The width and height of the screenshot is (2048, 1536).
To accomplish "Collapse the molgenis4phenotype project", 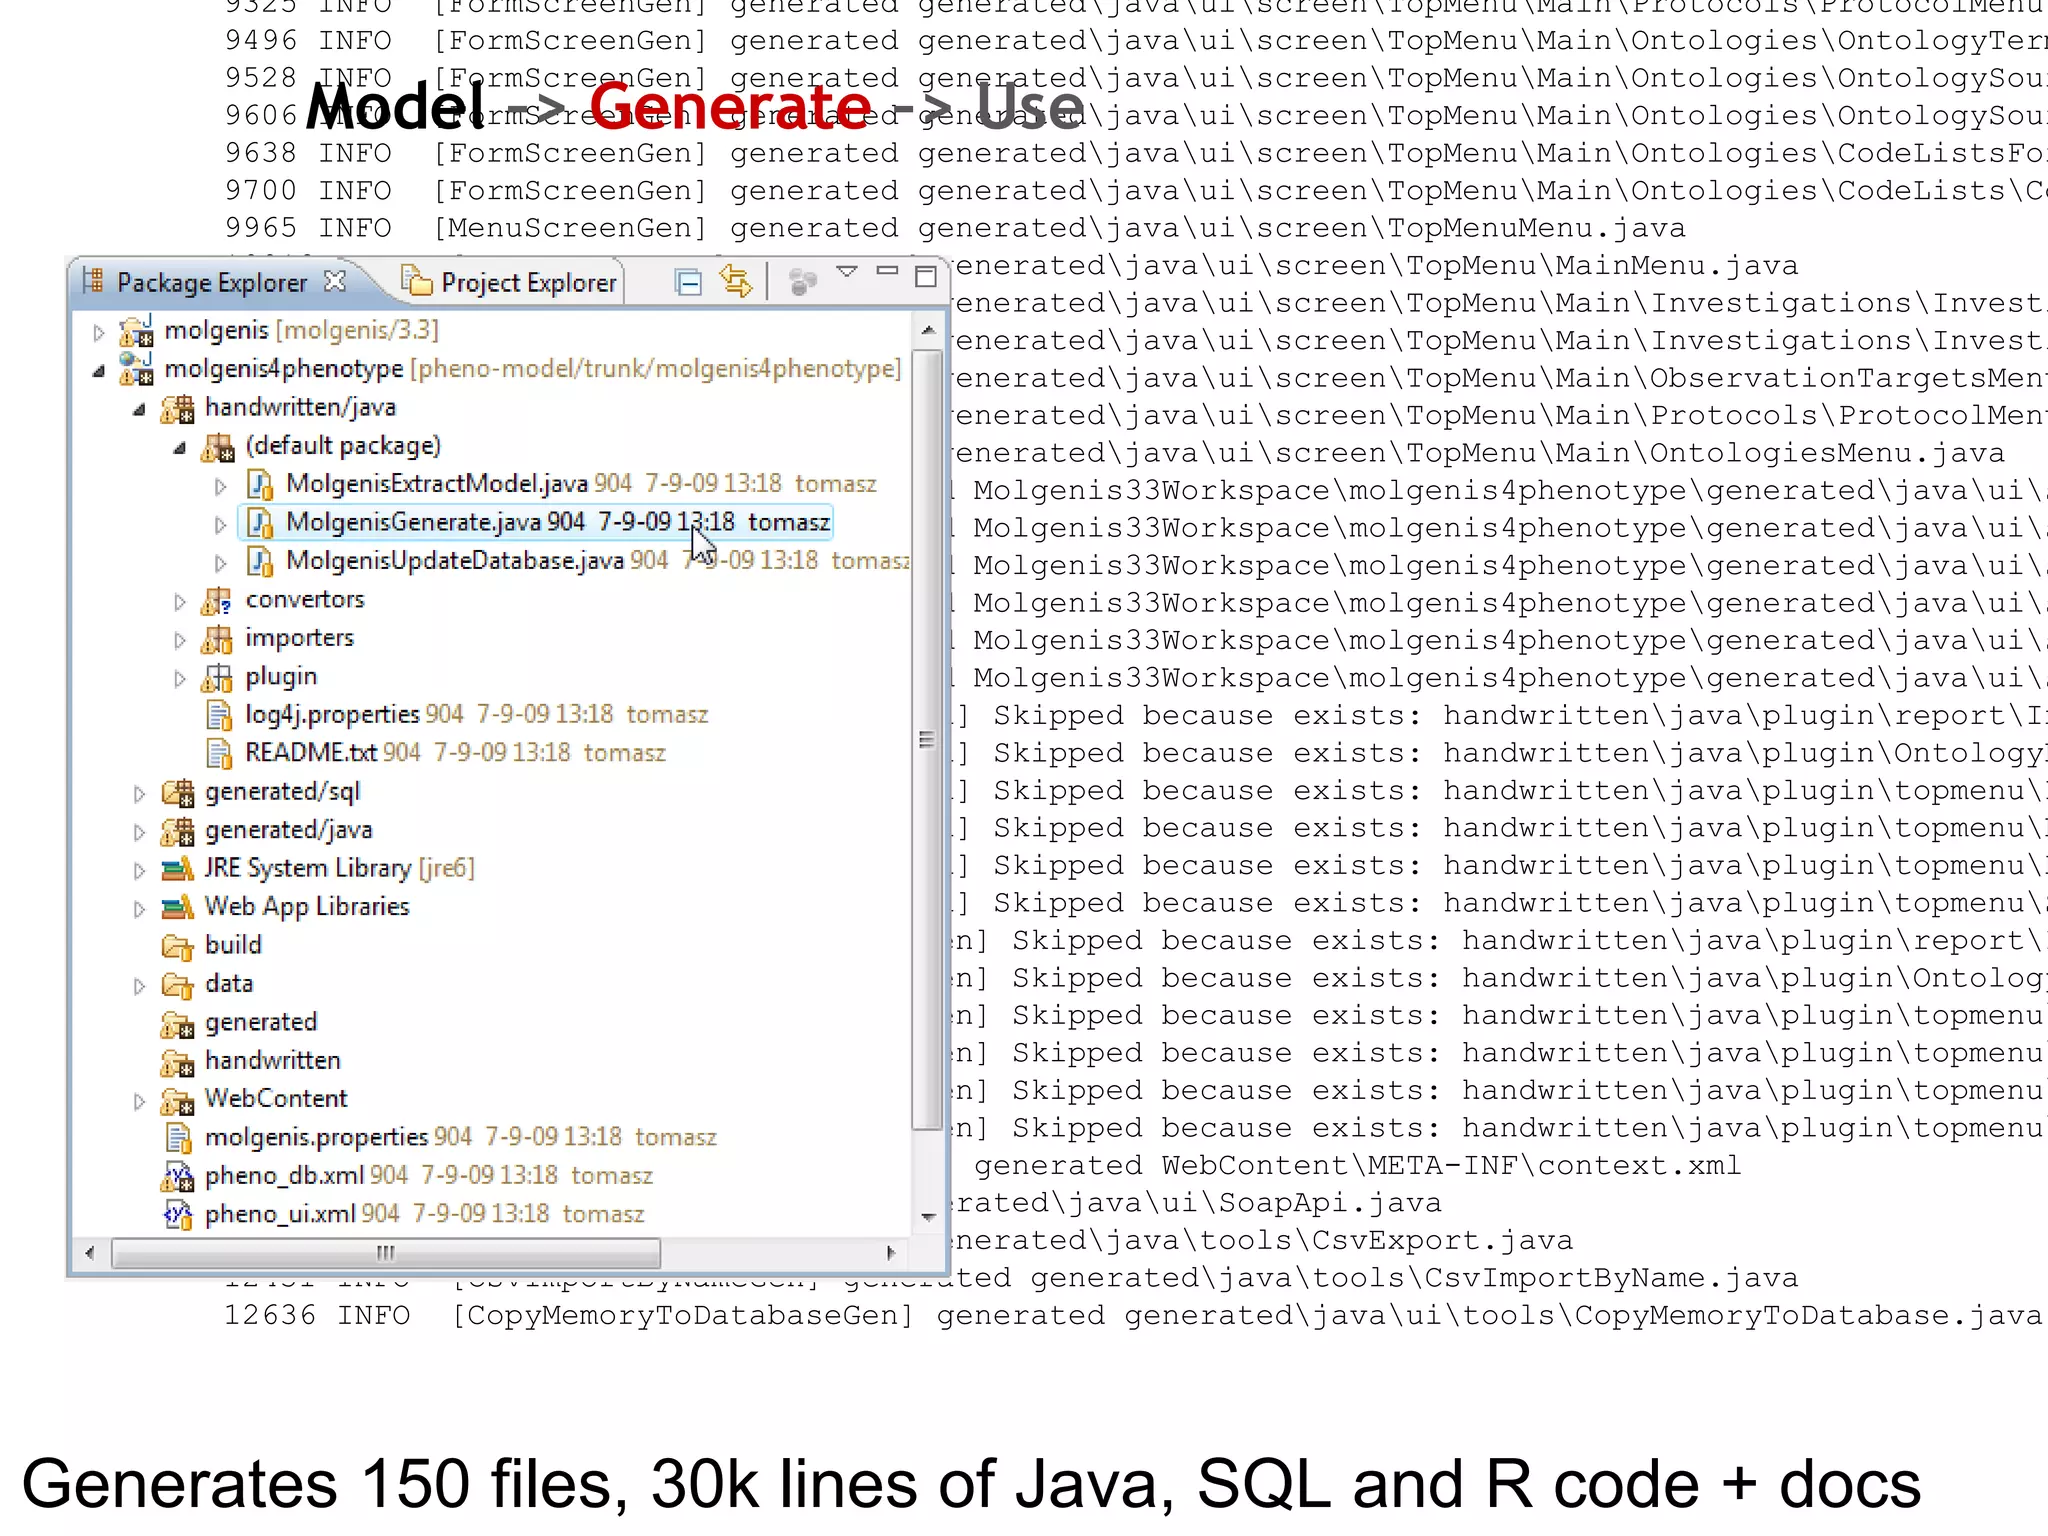I will [x=98, y=372].
